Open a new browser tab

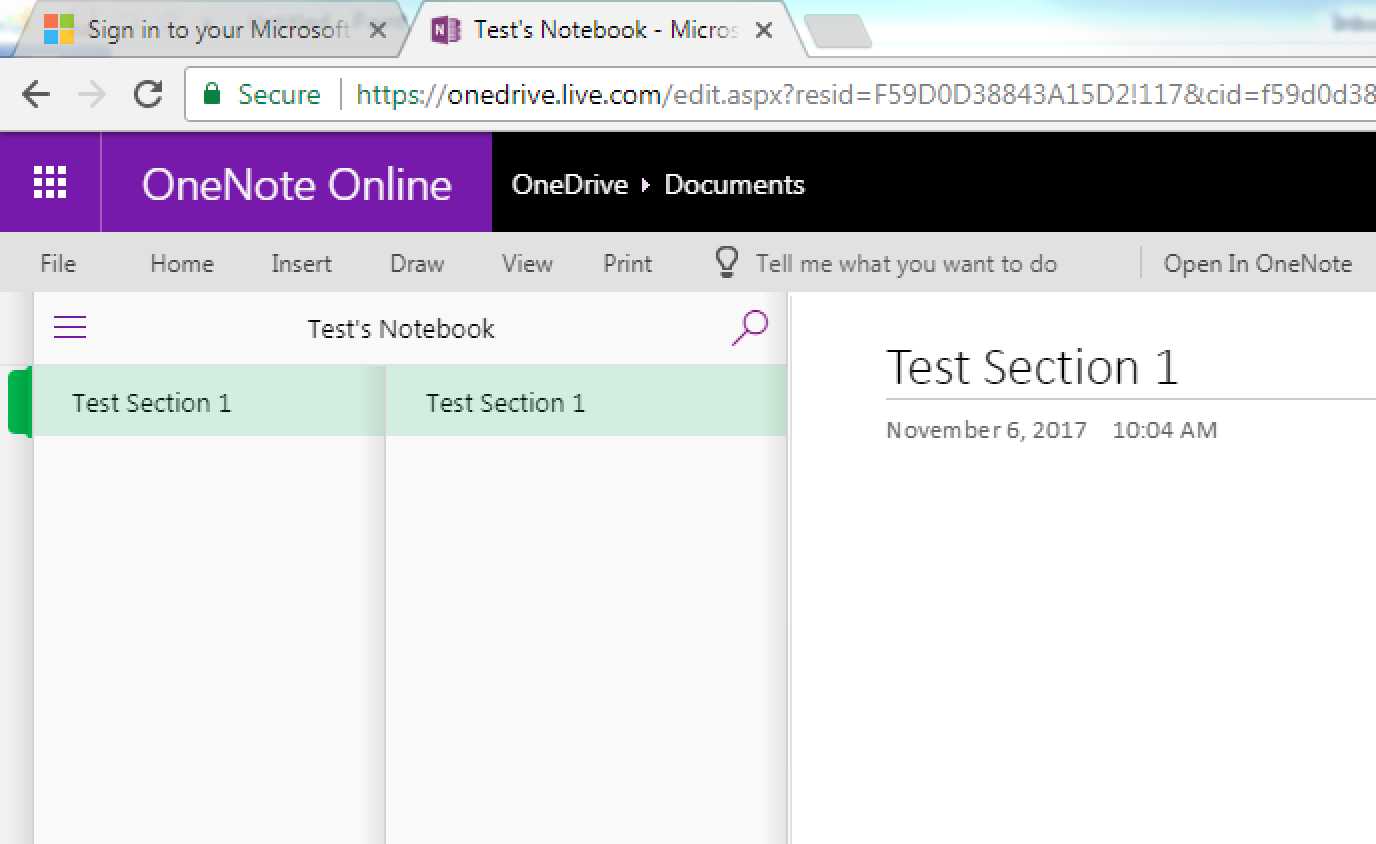click(838, 32)
